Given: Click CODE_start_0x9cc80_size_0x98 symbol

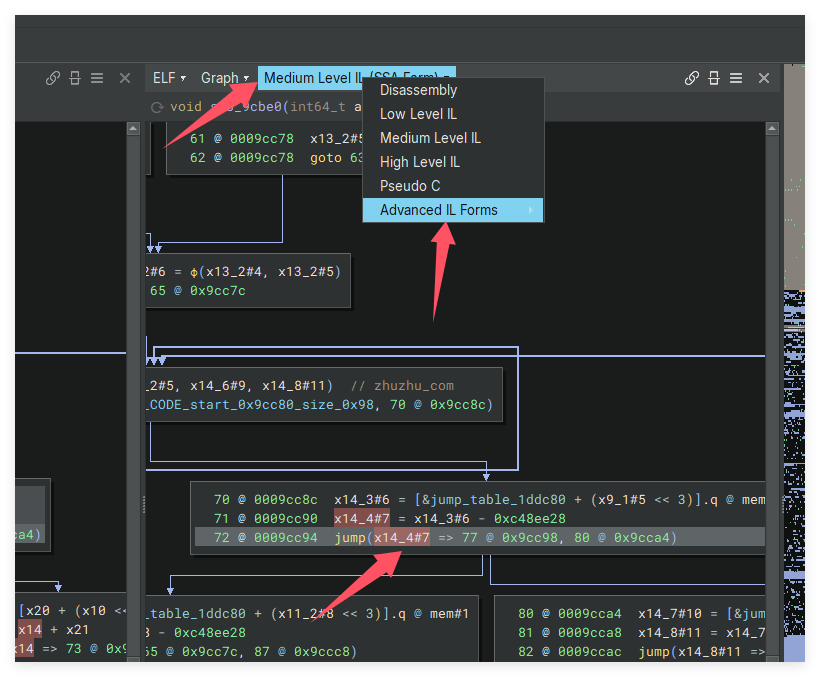Looking at the screenshot, I should coord(261,405).
